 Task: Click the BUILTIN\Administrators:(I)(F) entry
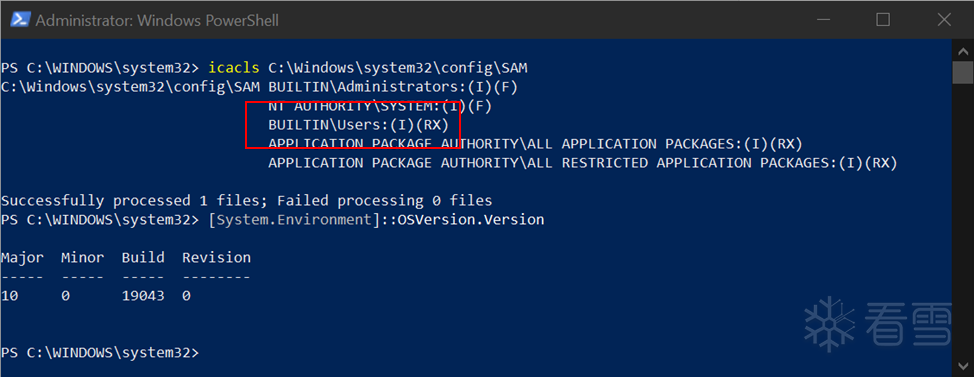393,87
